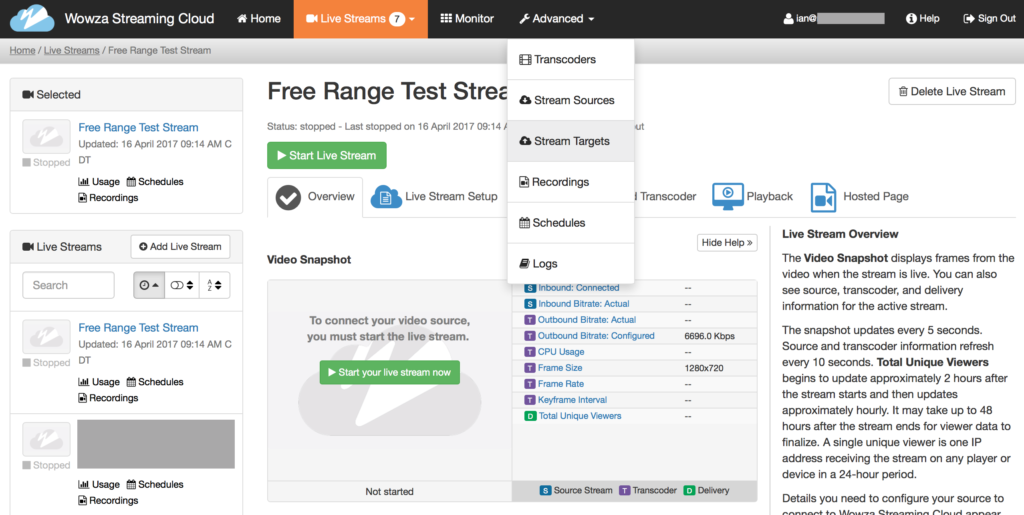This screenshot has width=1024, height=515.
Task: Click Frame Size stat link
Action: click(560, 368)
